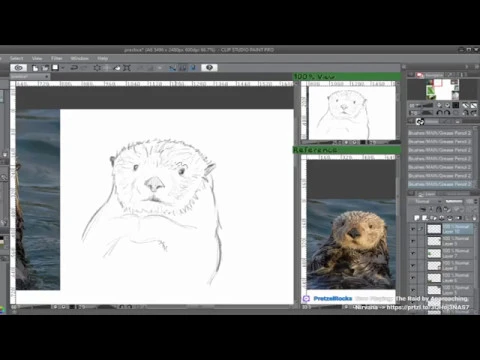Open the CLIP STUDIO launcher icon
The image size is (480, 360).
pyautogui.click(x=19, y=68)
